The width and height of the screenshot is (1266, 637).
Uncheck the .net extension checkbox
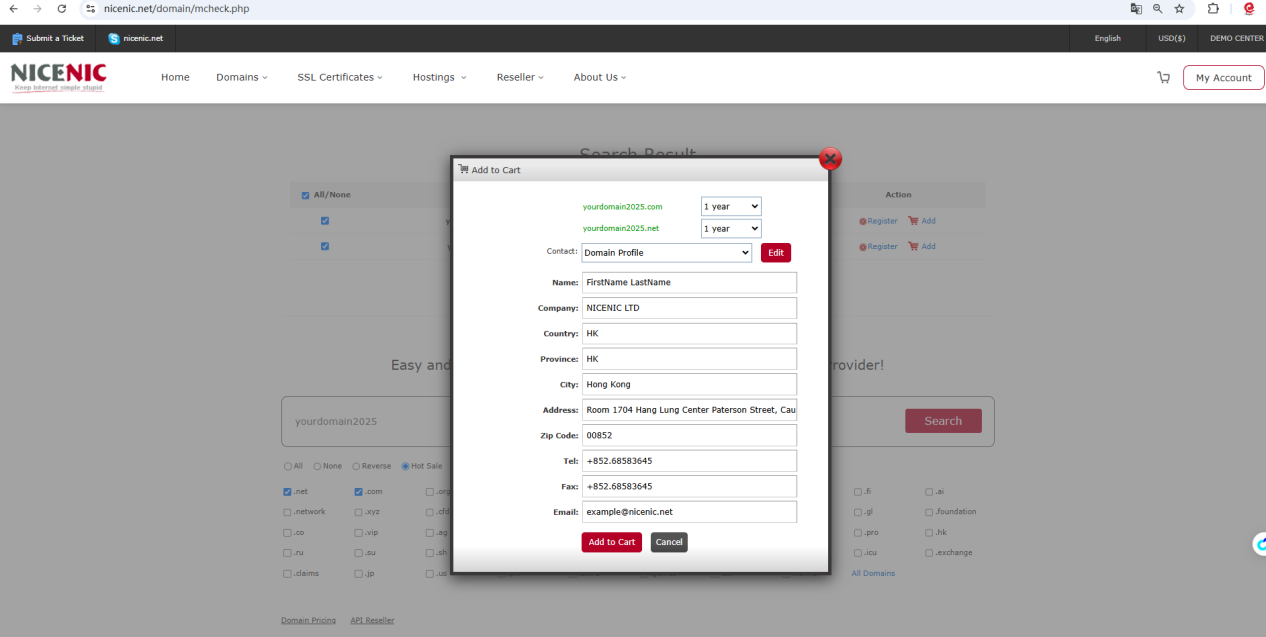[x=287, y=492]
